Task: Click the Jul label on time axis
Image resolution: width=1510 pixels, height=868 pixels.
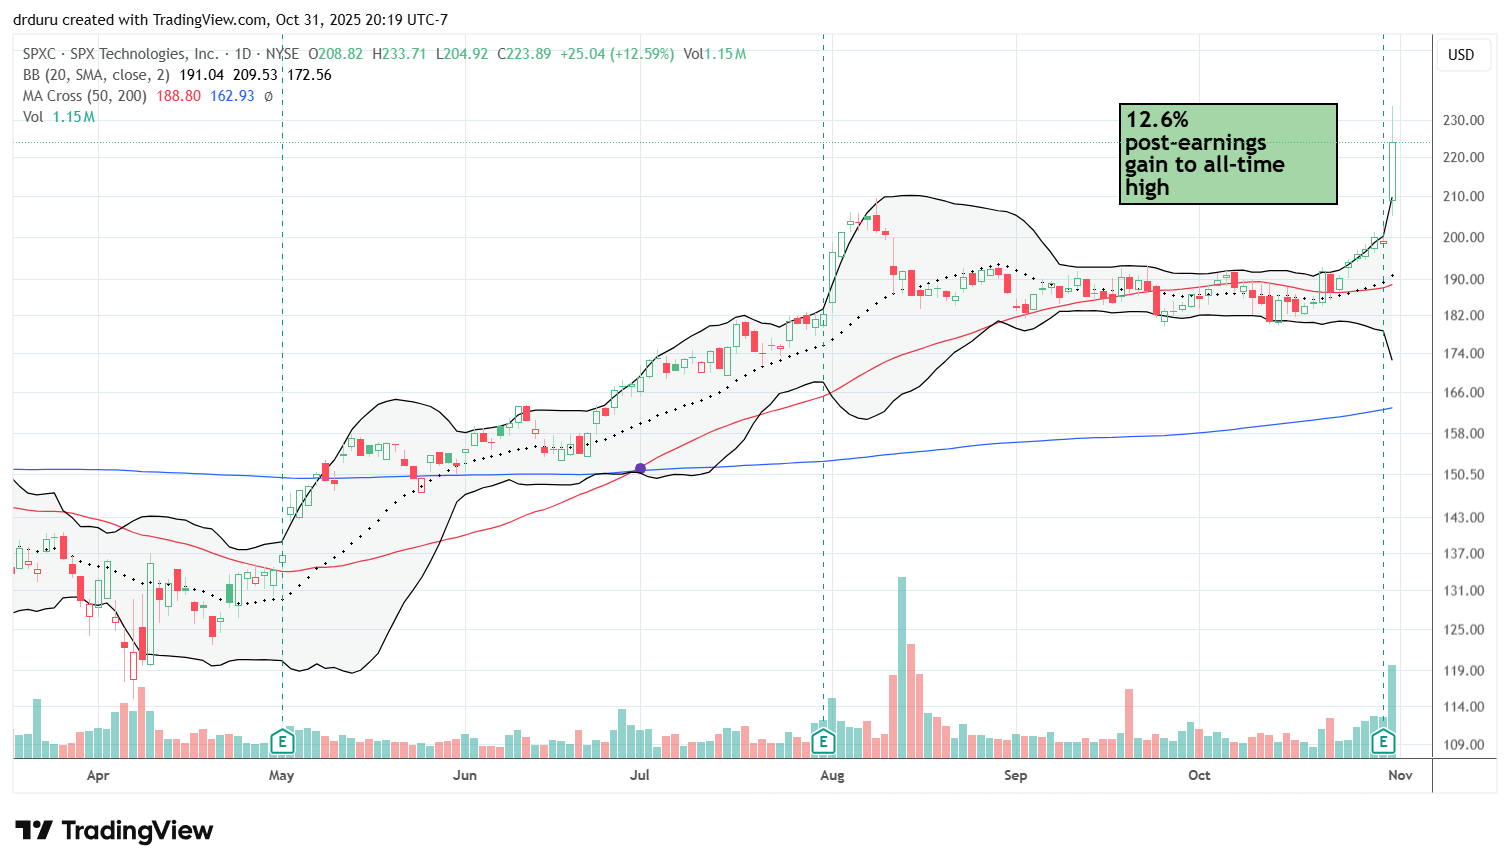Action: pos(639,775)
